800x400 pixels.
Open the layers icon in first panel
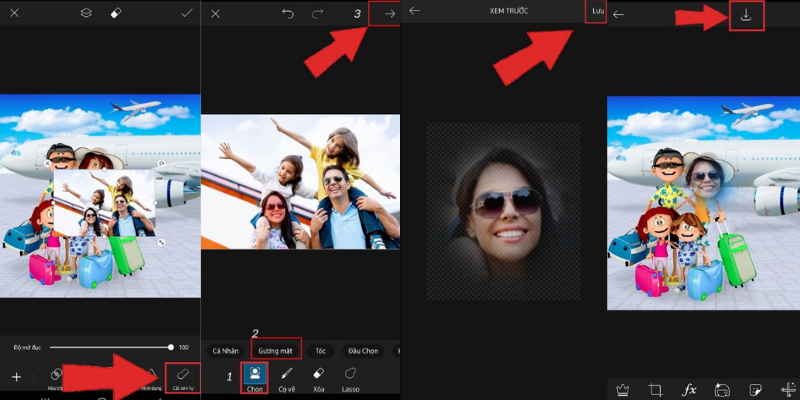[86, 13]
